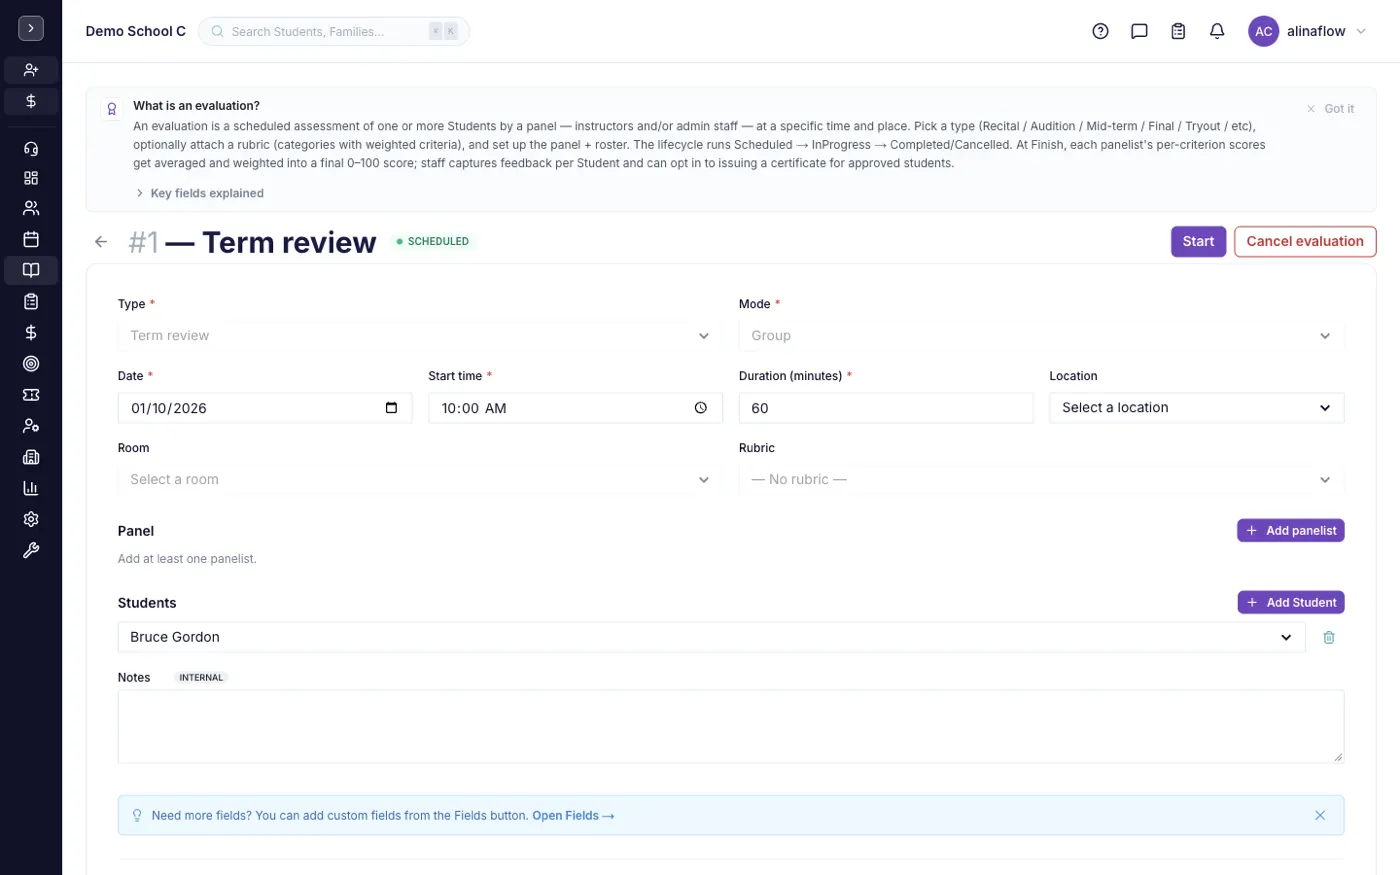Click the Notes text area
The image size is (1400, 875).
[x=731, y=727]
